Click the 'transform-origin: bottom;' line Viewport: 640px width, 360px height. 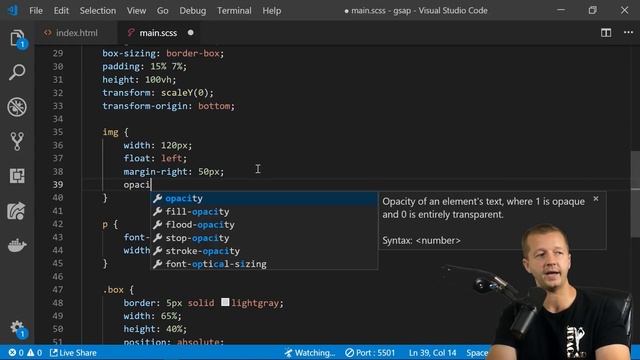tap(169, 106)
